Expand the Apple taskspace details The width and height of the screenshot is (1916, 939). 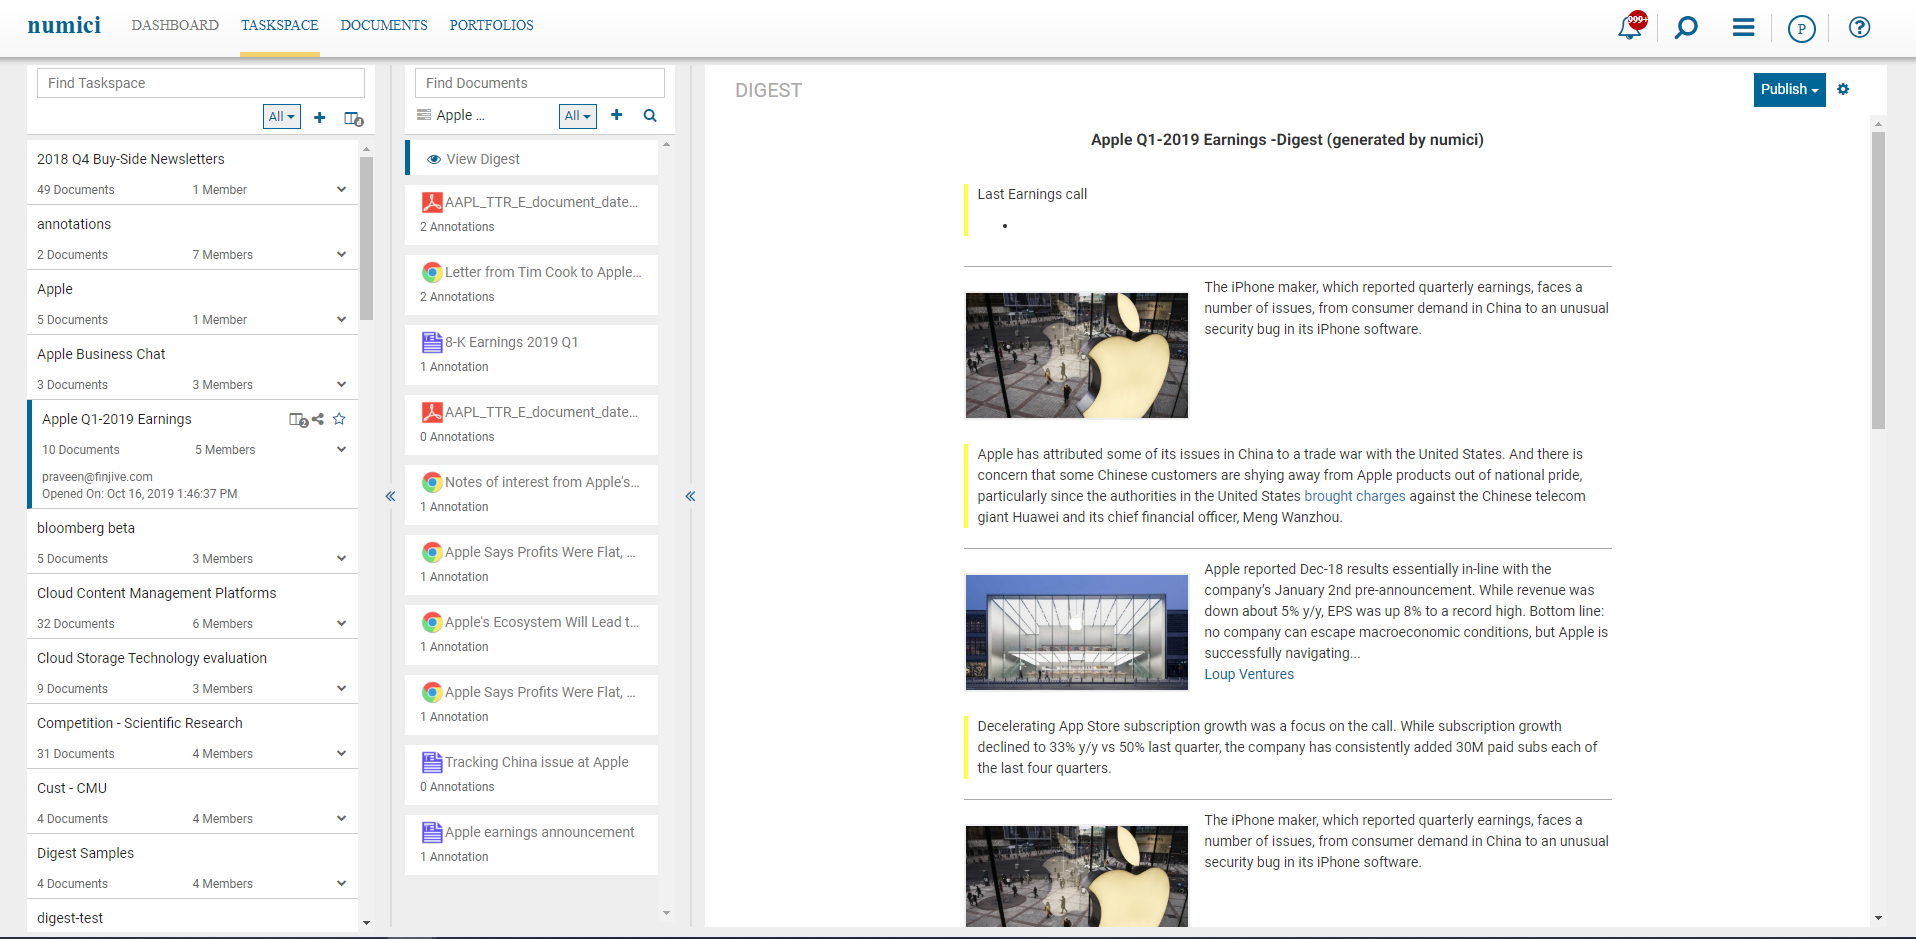pyautogui.click(x=341, y=319)
